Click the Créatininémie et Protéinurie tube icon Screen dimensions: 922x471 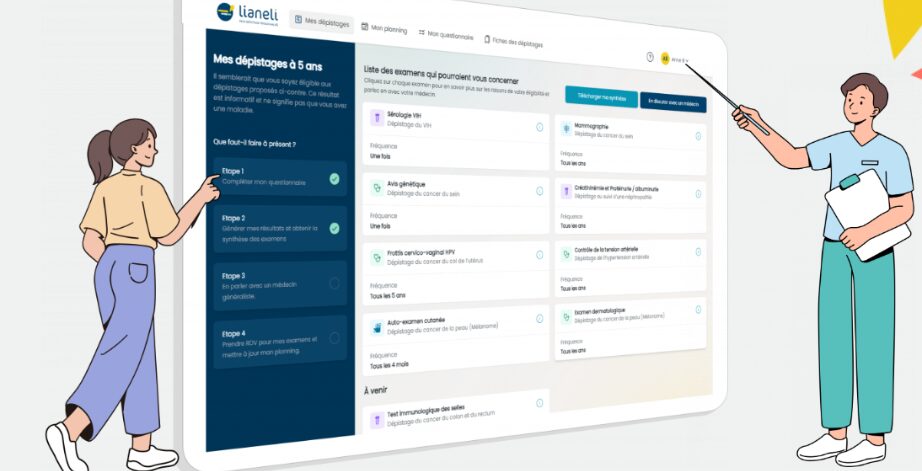point(566,191)
